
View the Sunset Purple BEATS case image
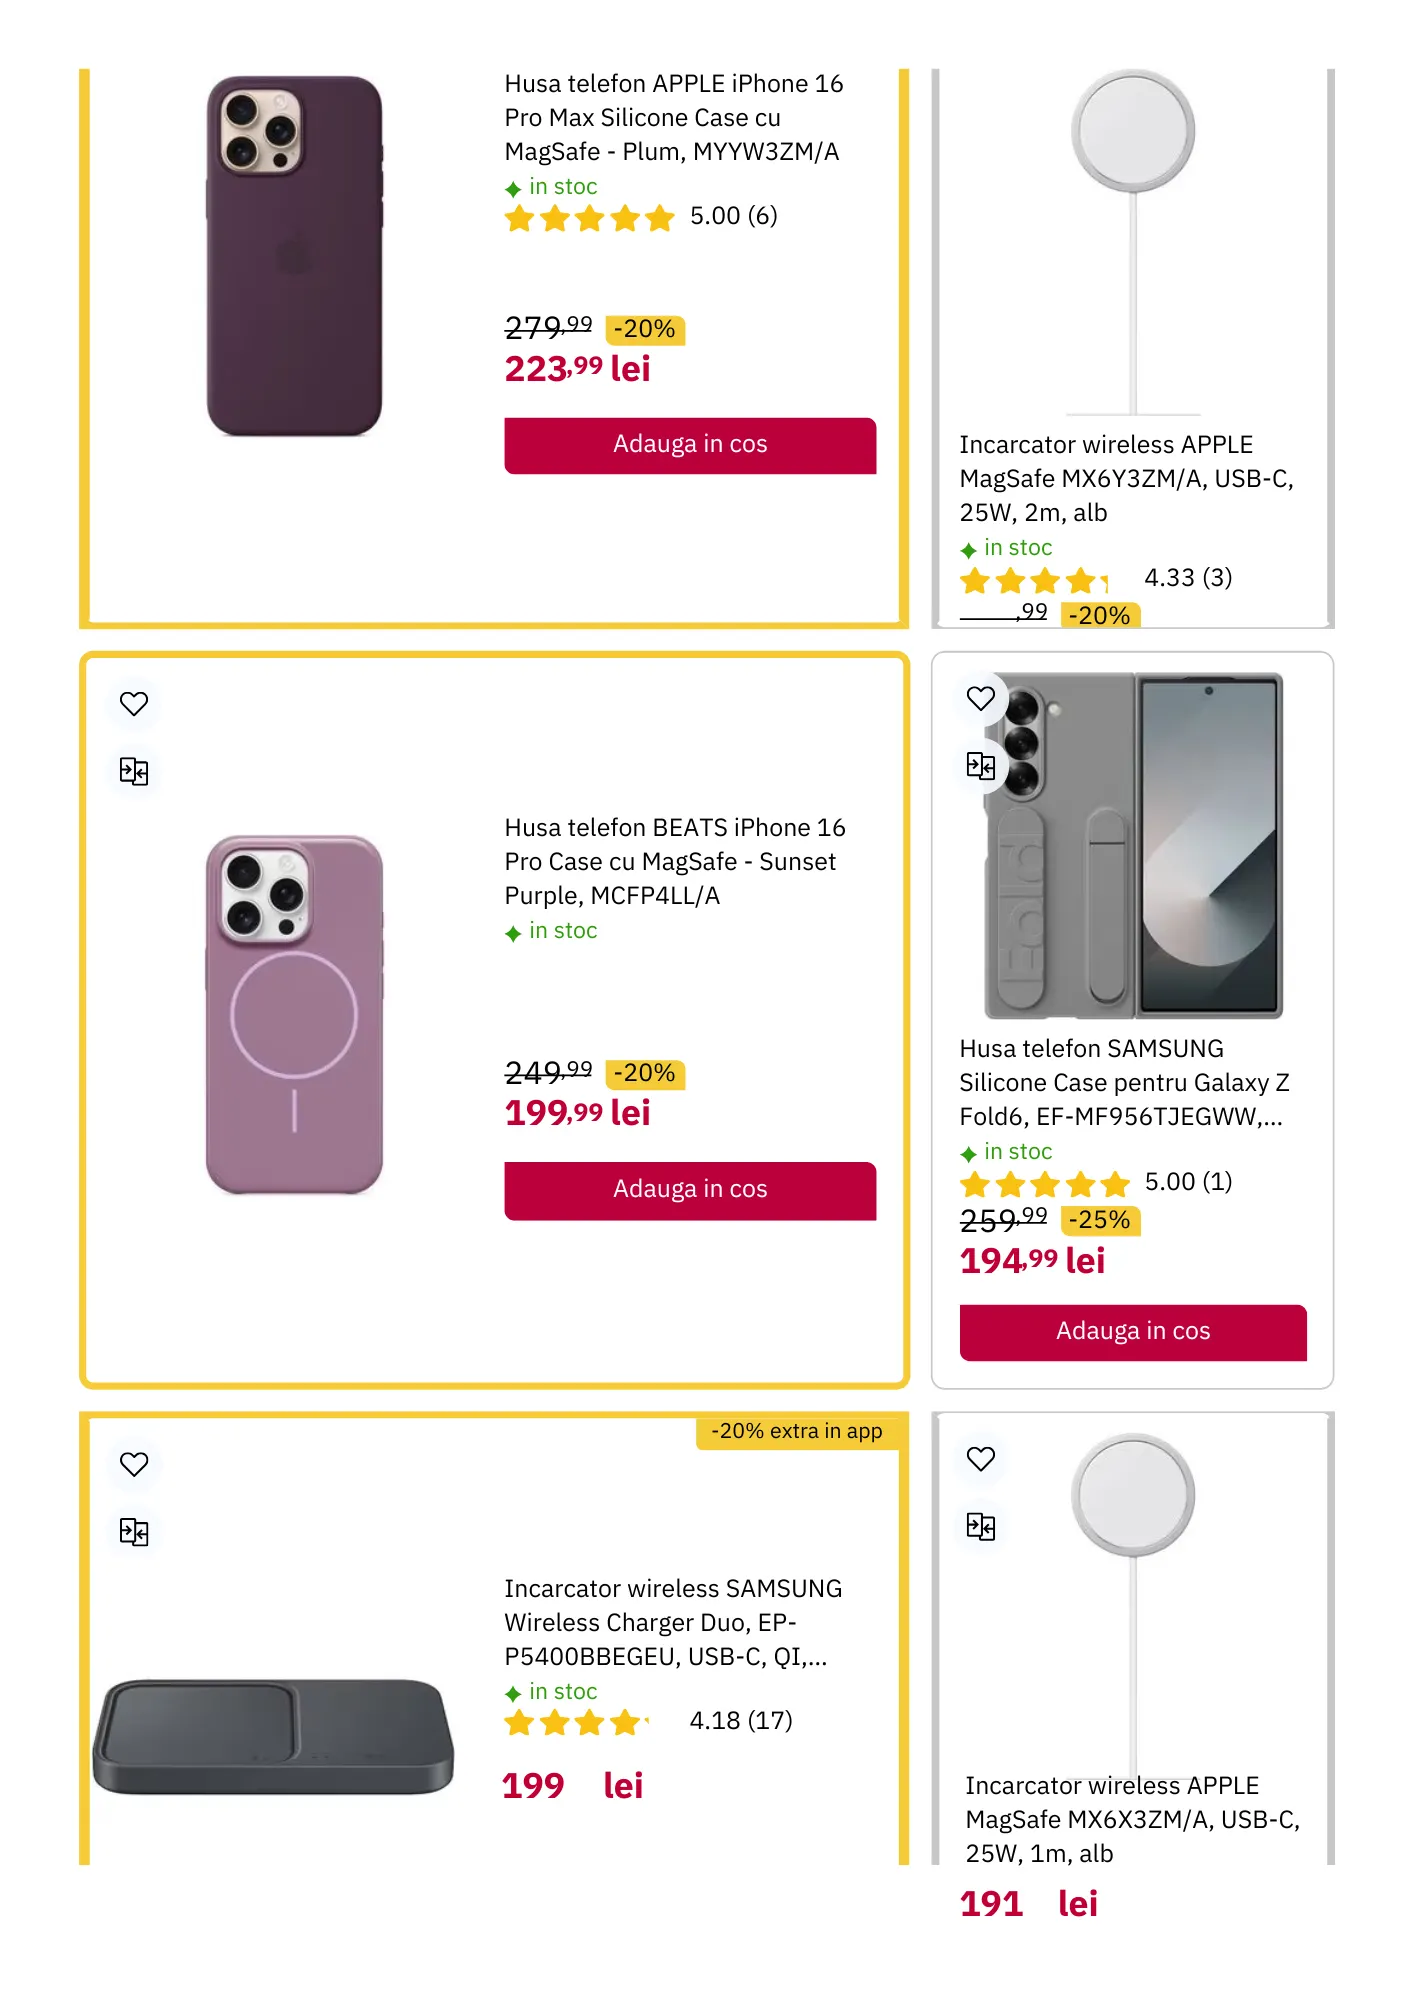[294, 1015]
